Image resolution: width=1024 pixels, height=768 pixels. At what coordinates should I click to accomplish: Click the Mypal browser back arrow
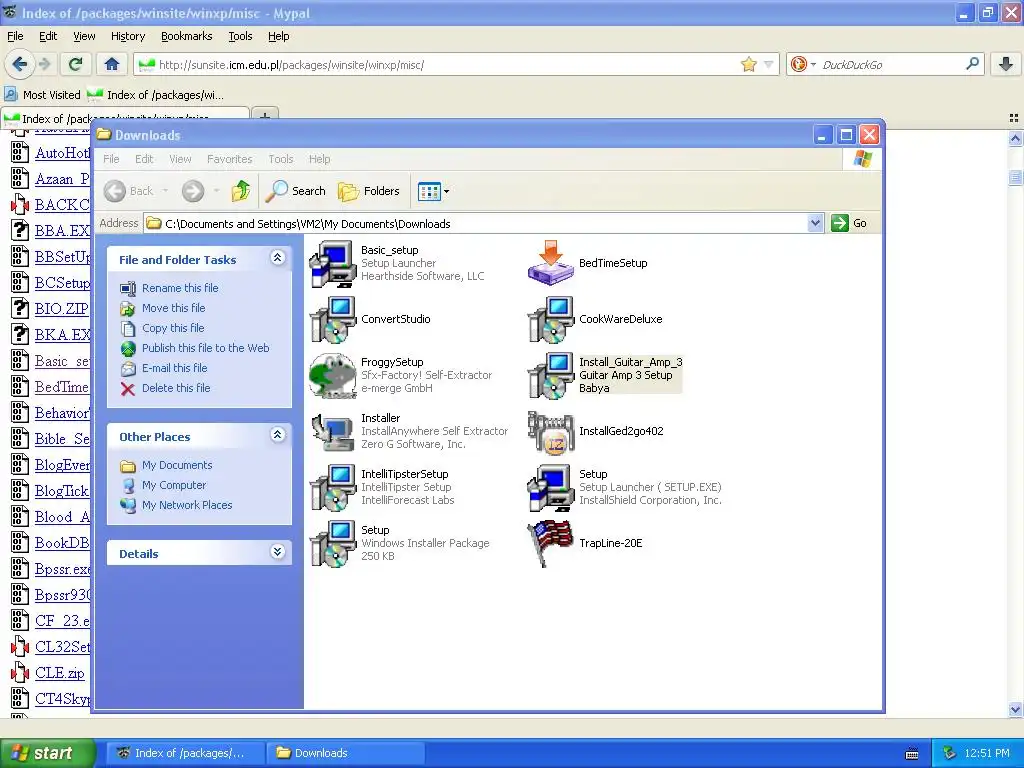20,64
